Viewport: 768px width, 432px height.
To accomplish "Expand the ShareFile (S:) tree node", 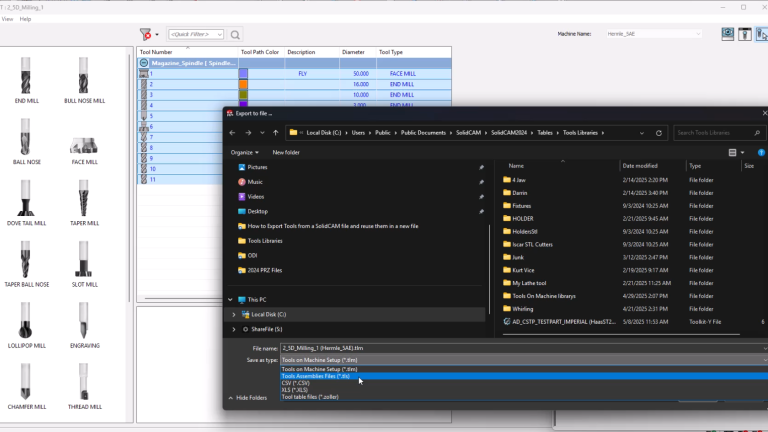I will [234, 329].
